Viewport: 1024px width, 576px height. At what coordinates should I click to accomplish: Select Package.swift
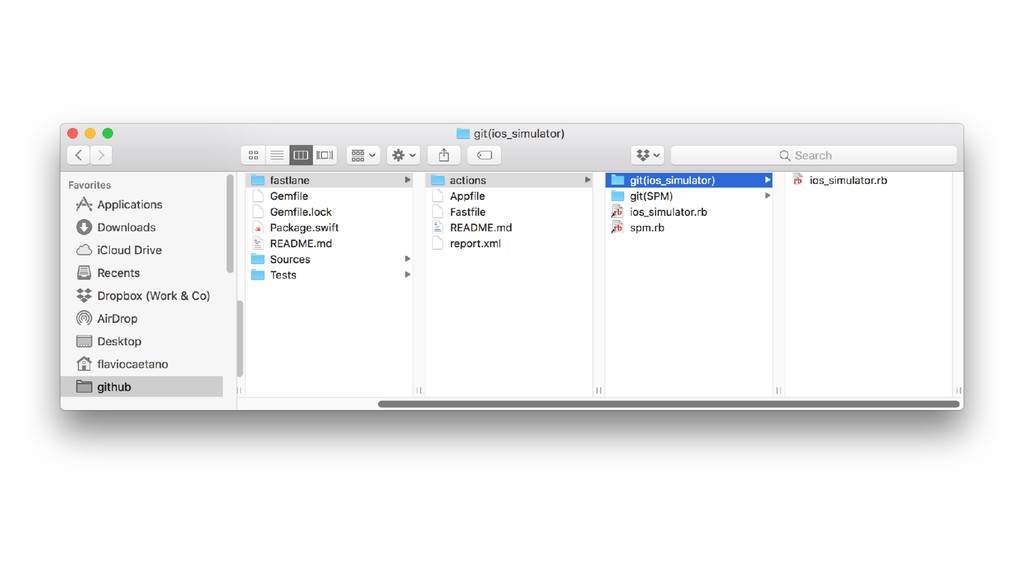330,227
